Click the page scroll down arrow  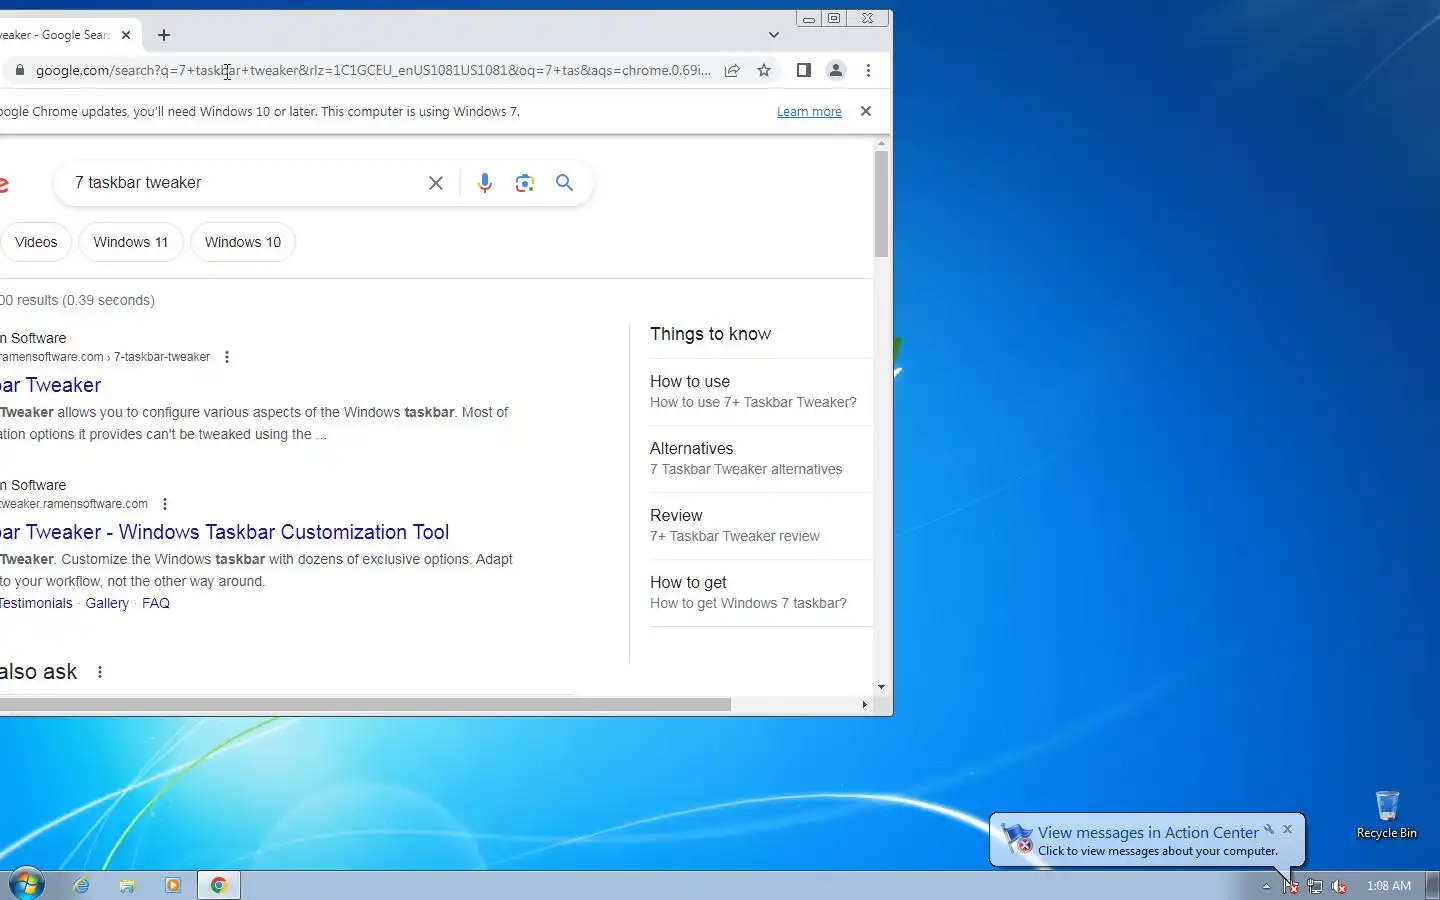point(881,687)
